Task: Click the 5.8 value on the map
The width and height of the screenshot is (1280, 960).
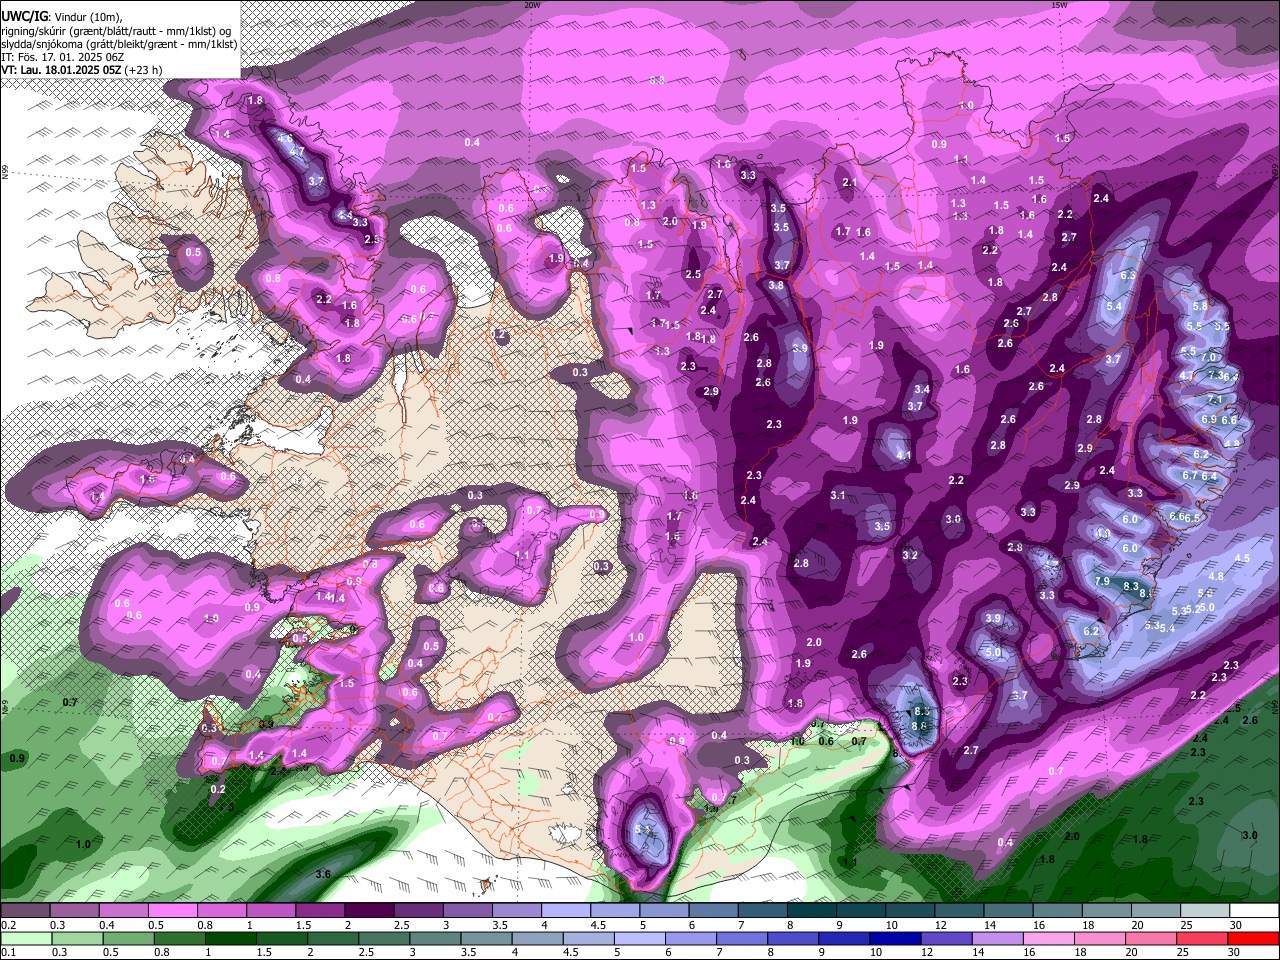Action: [x=1200, y=306]
